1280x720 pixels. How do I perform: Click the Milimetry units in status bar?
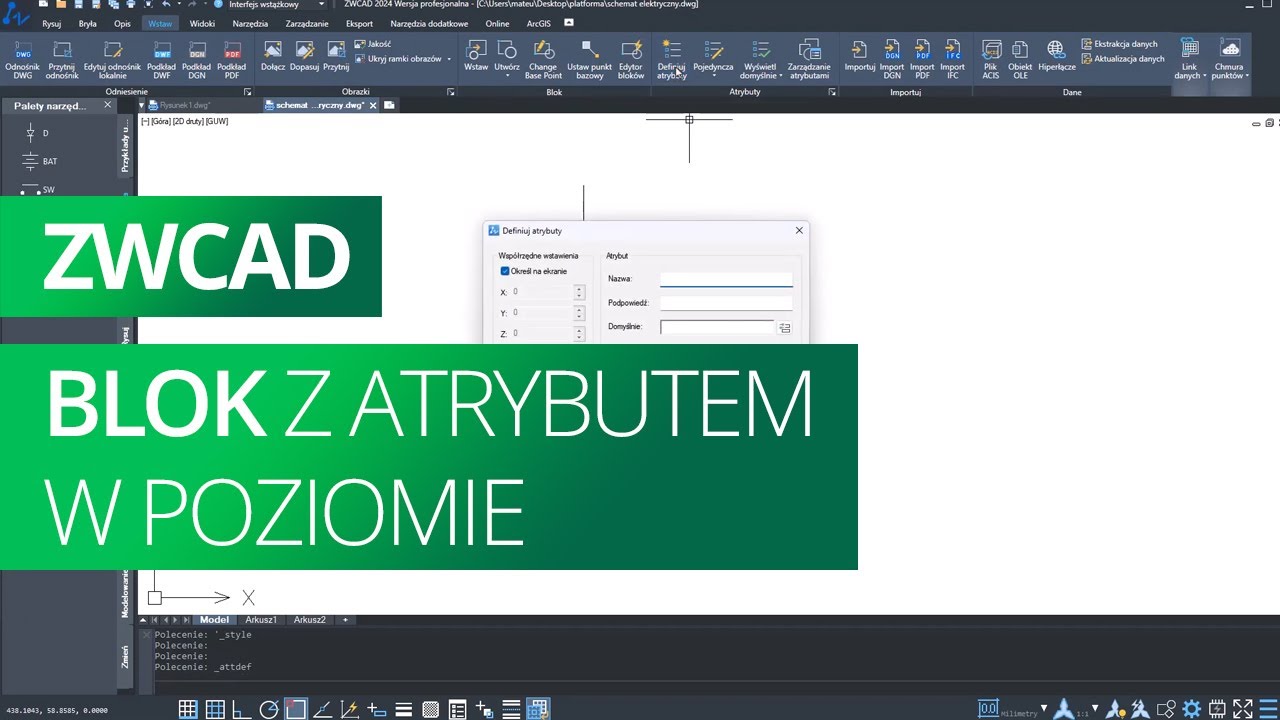pyautogui.click(x=1018, y=714)
